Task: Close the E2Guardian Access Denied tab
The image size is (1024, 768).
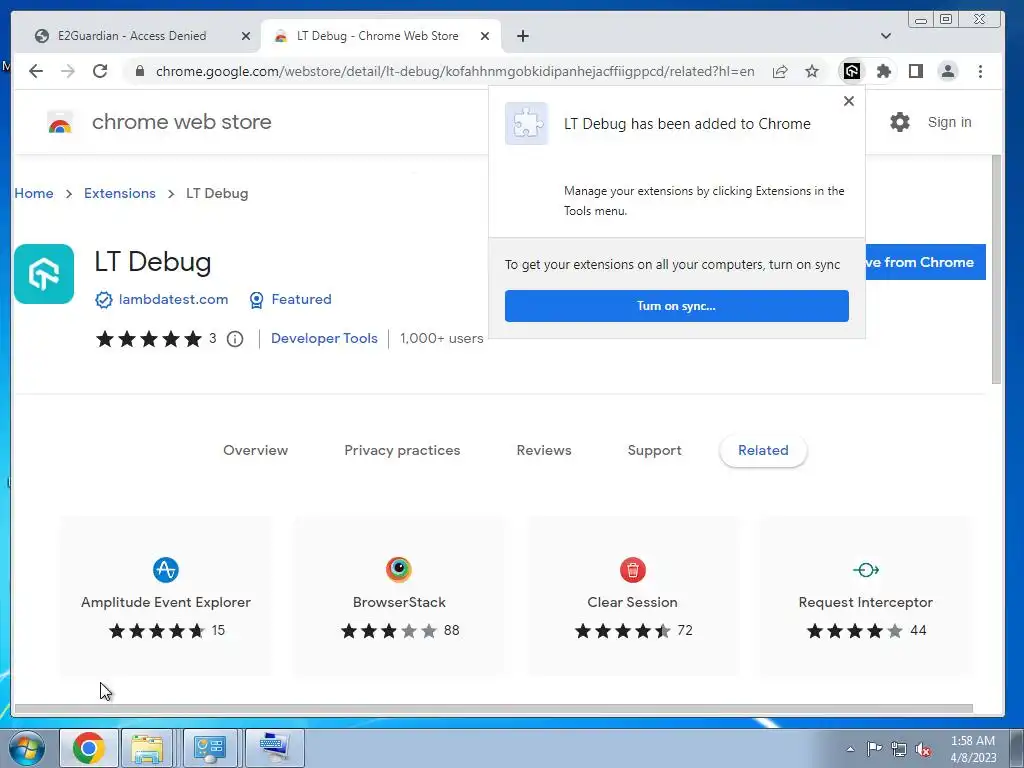Action: [246, 36]
